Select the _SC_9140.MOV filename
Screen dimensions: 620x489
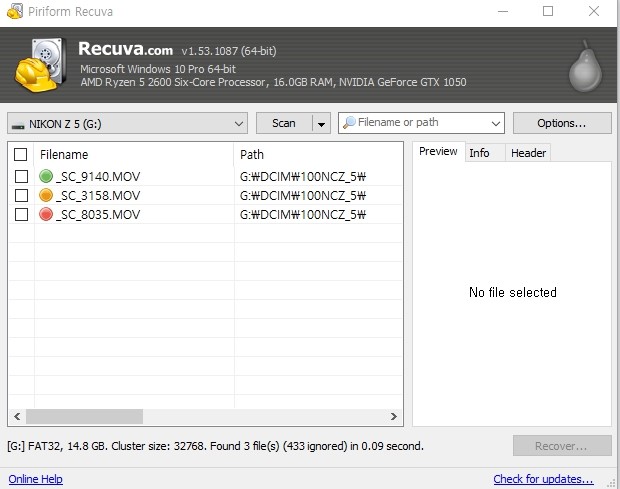click(x=98, y=176)
